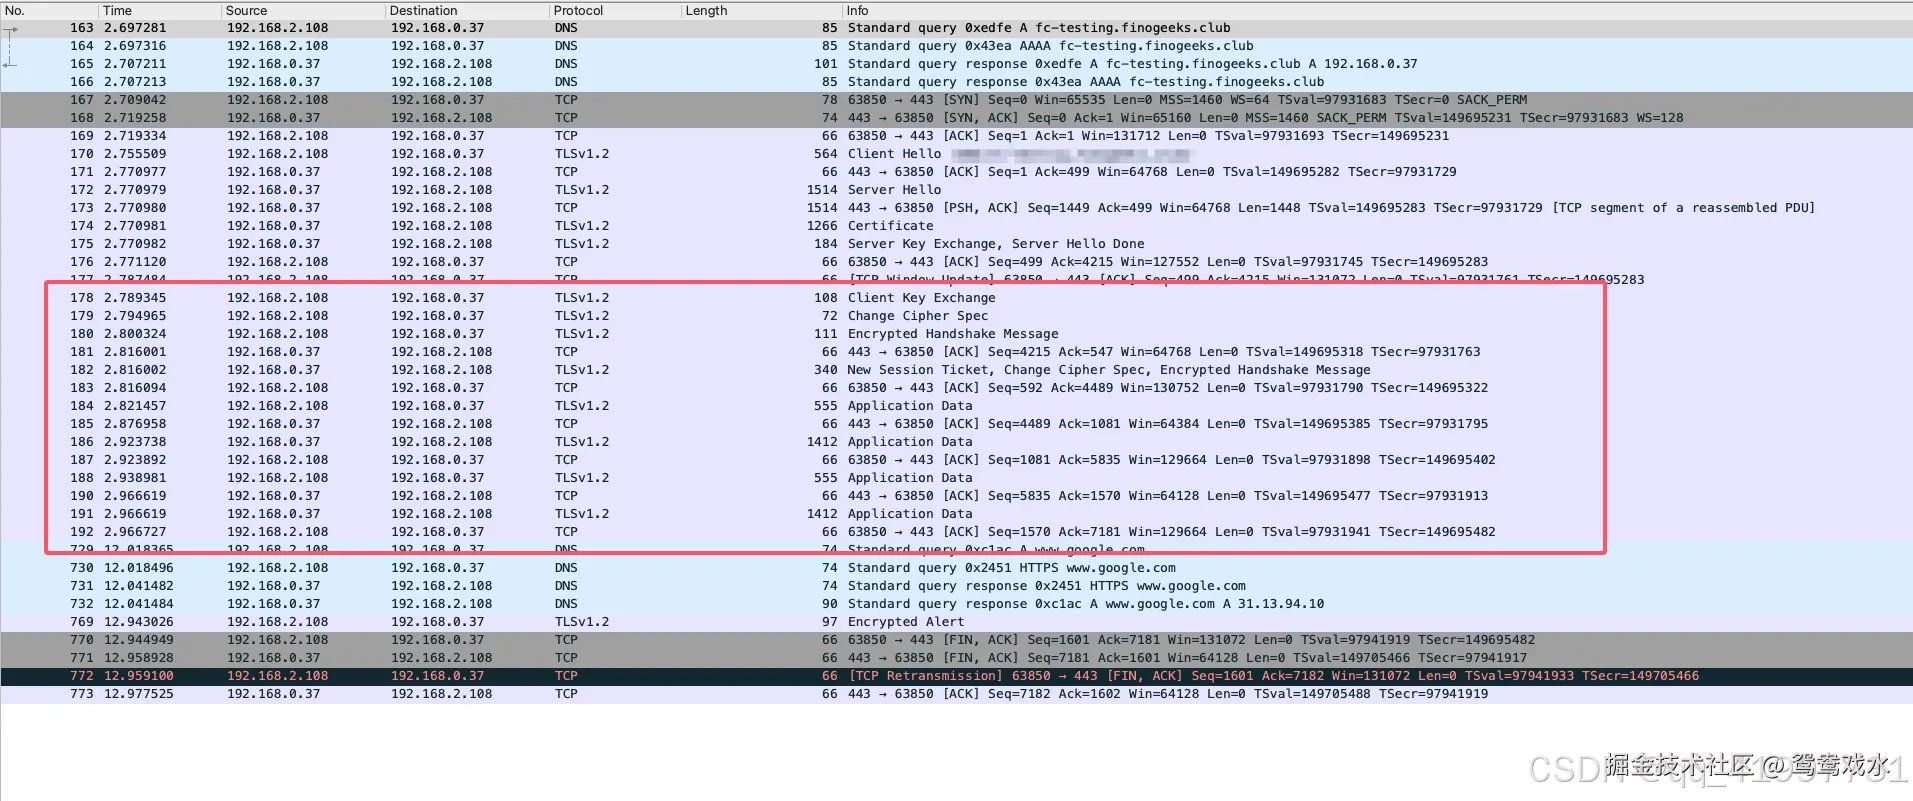Viewport: 1913px width, 801px height.
Task: Sort by the Time column header
Action: [160, 10]
